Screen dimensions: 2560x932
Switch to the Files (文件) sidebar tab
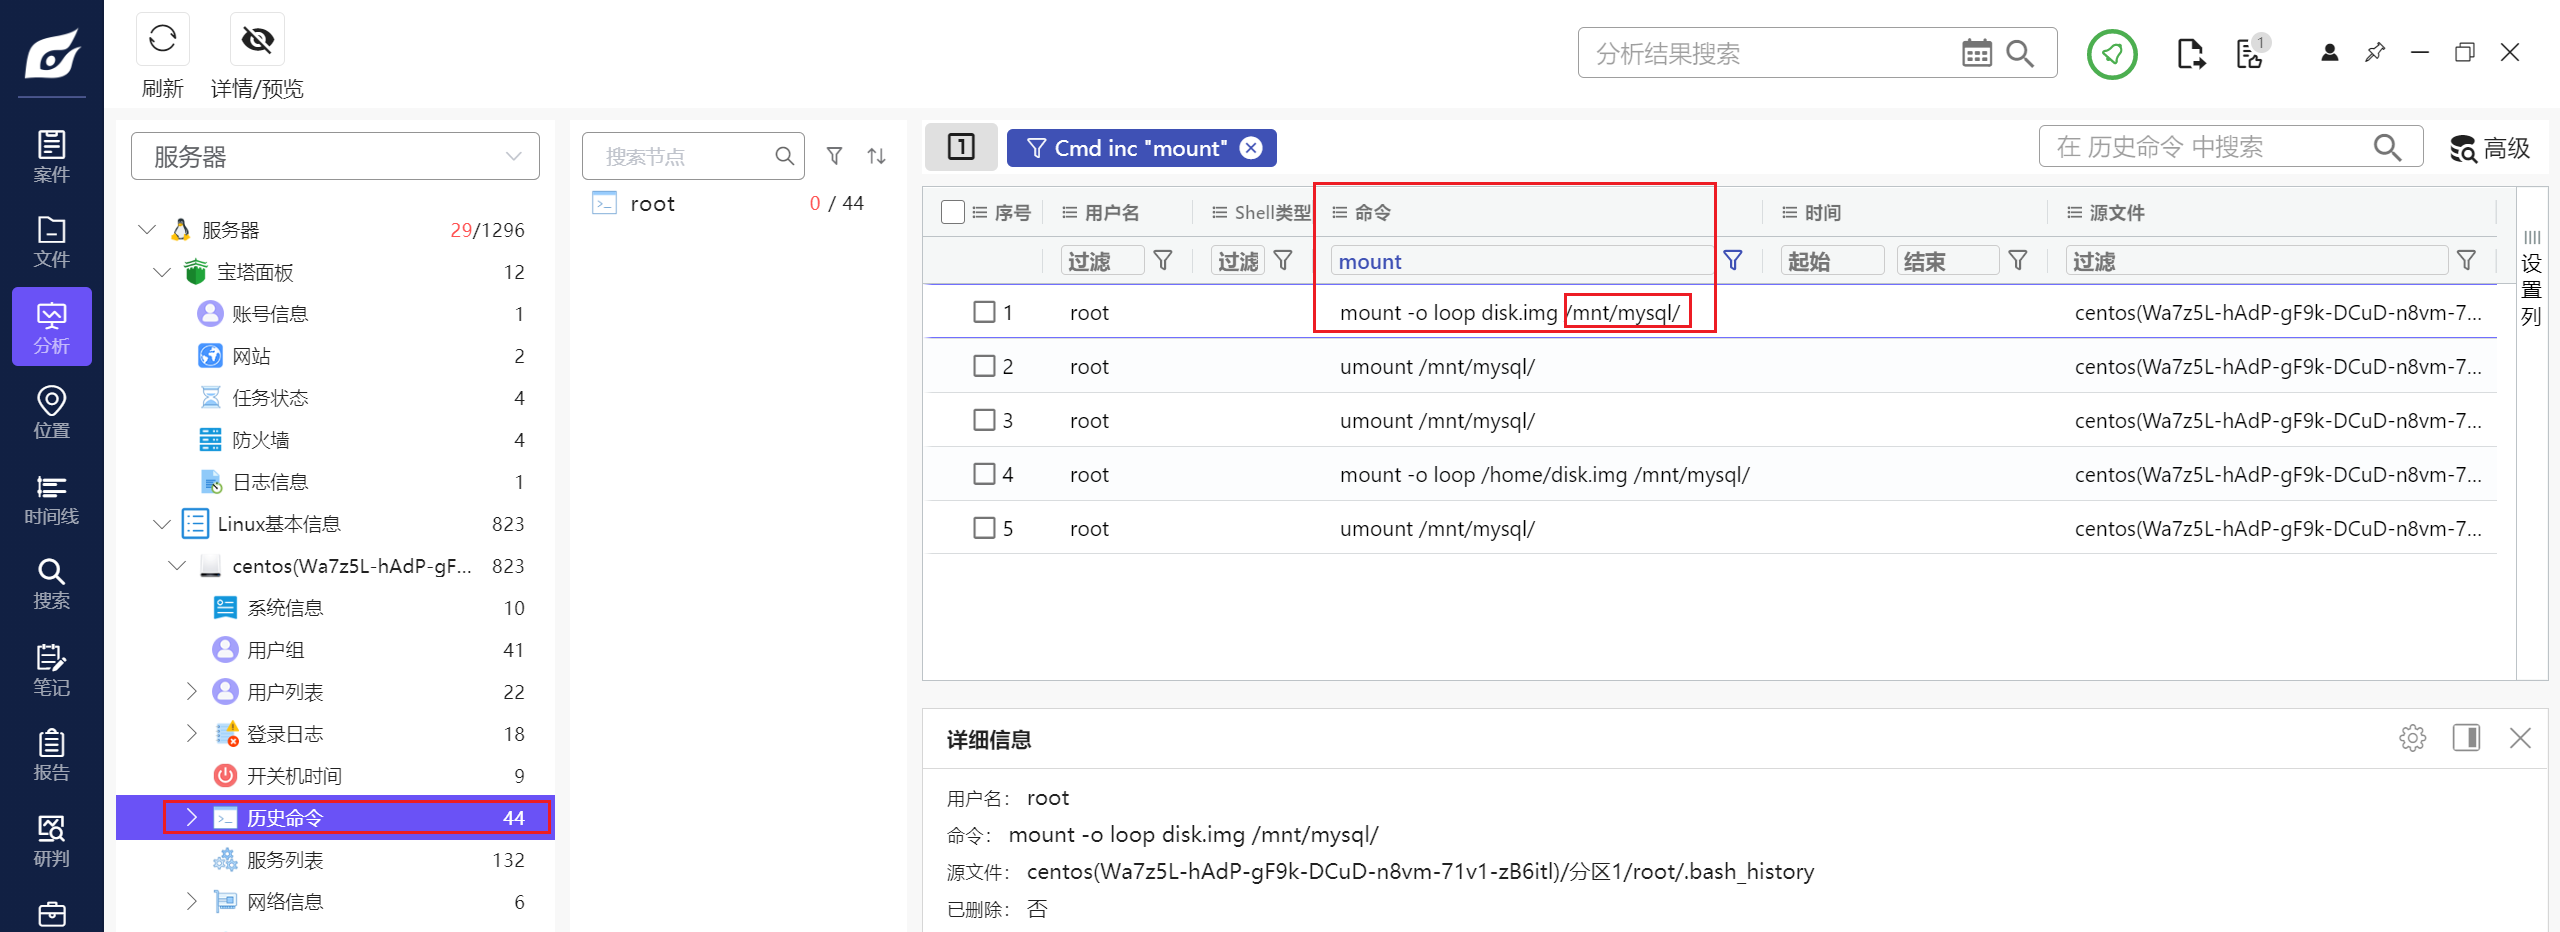[51, 241]
